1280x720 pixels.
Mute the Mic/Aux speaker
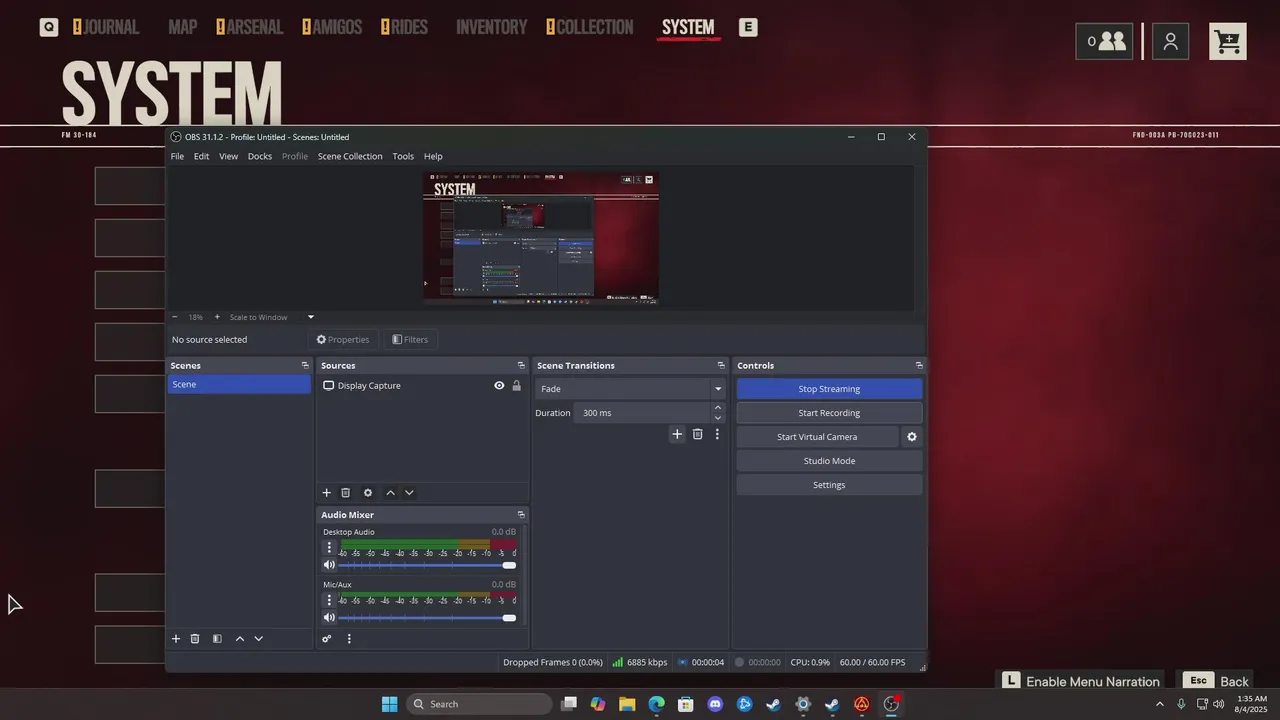[329, 618]
